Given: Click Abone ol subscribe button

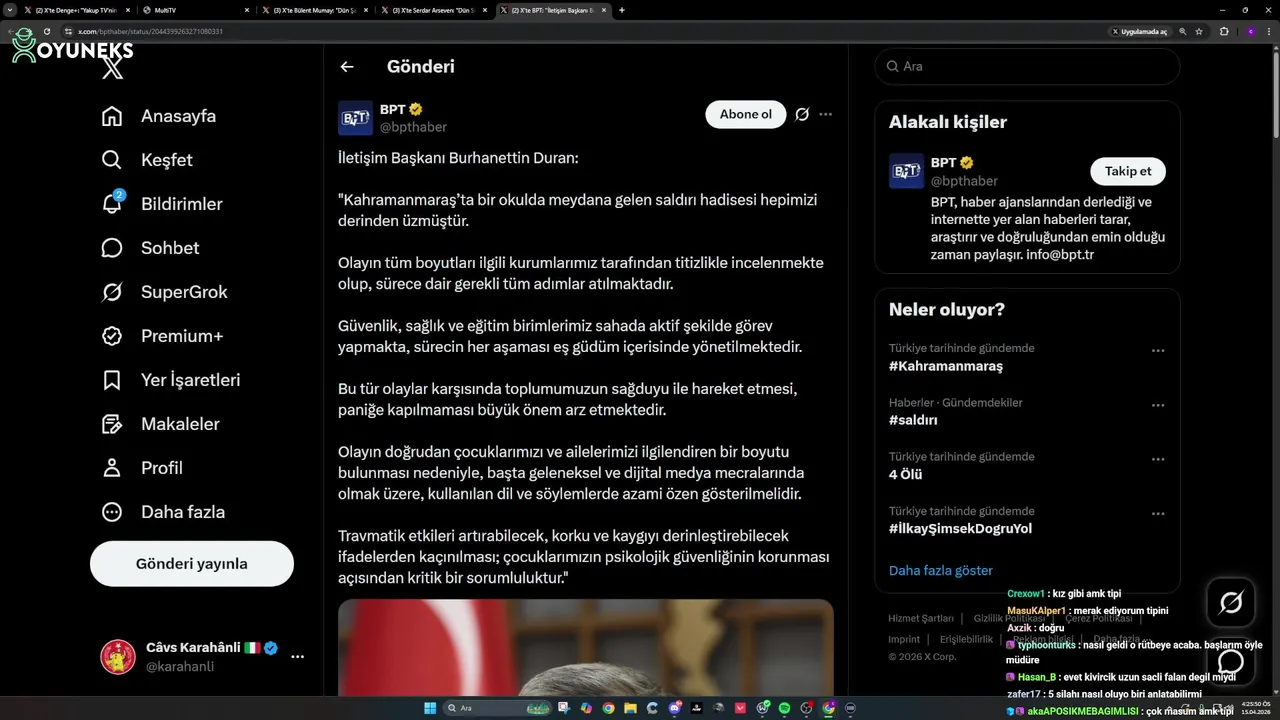Looking at the screenshot, I should pyautogui.click(x=746, y=114).
